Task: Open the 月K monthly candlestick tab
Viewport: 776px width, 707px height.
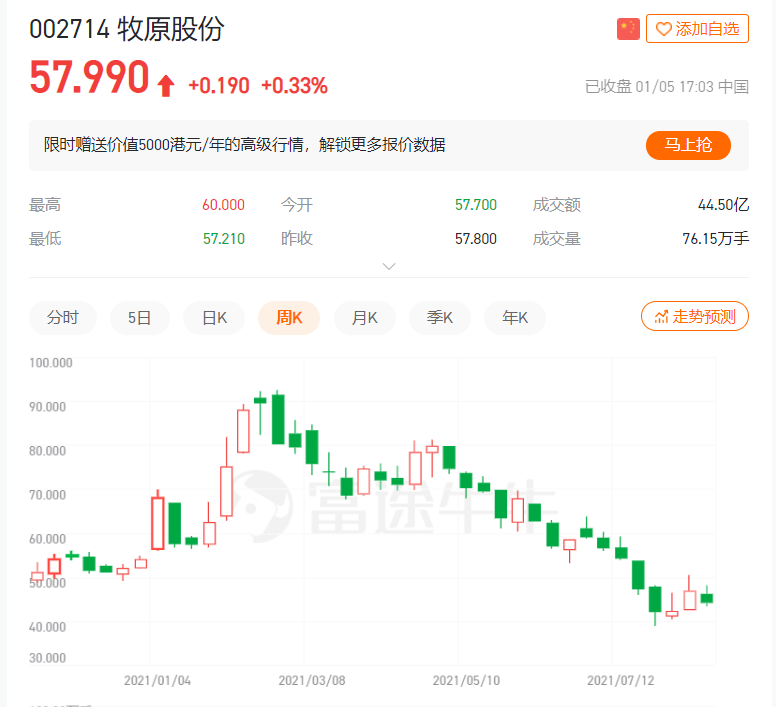Action: (365, 318)
